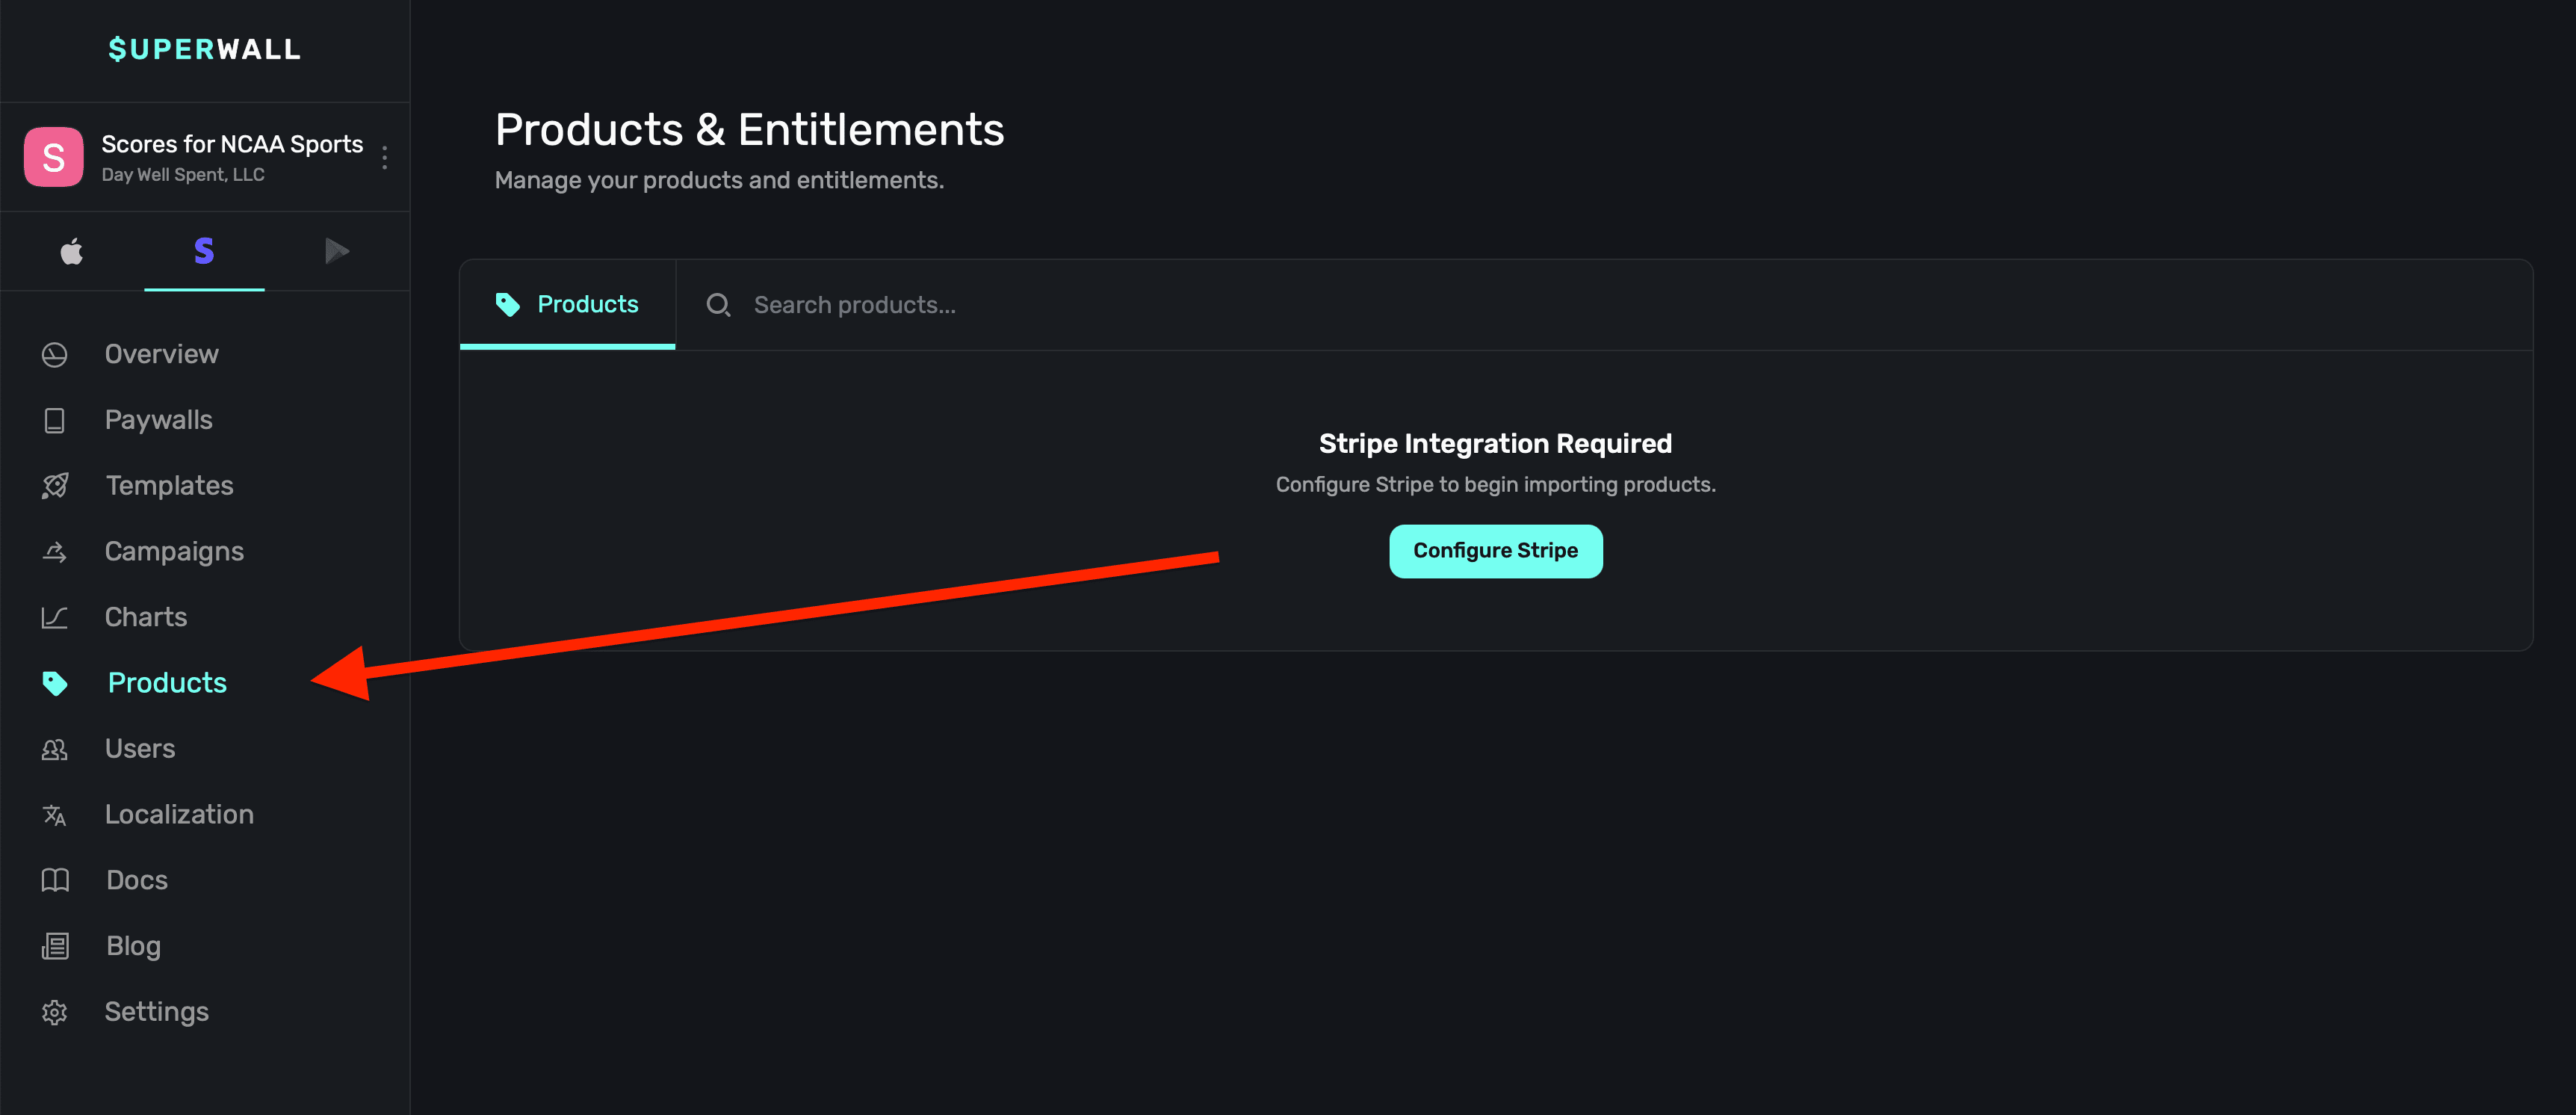Click the Localization translate icon
This screenshot has height=1115, width=2576.
55,815
